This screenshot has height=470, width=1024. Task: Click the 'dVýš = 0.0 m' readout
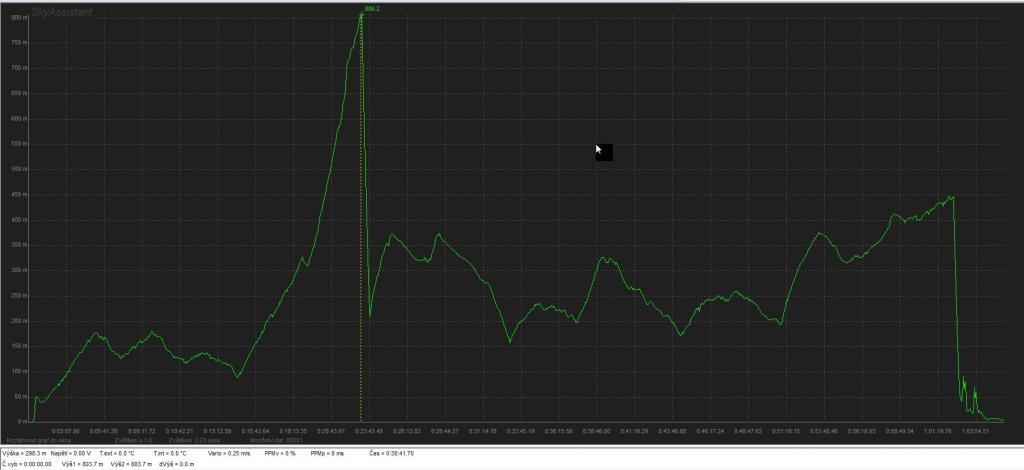click(x=176, y=464)
